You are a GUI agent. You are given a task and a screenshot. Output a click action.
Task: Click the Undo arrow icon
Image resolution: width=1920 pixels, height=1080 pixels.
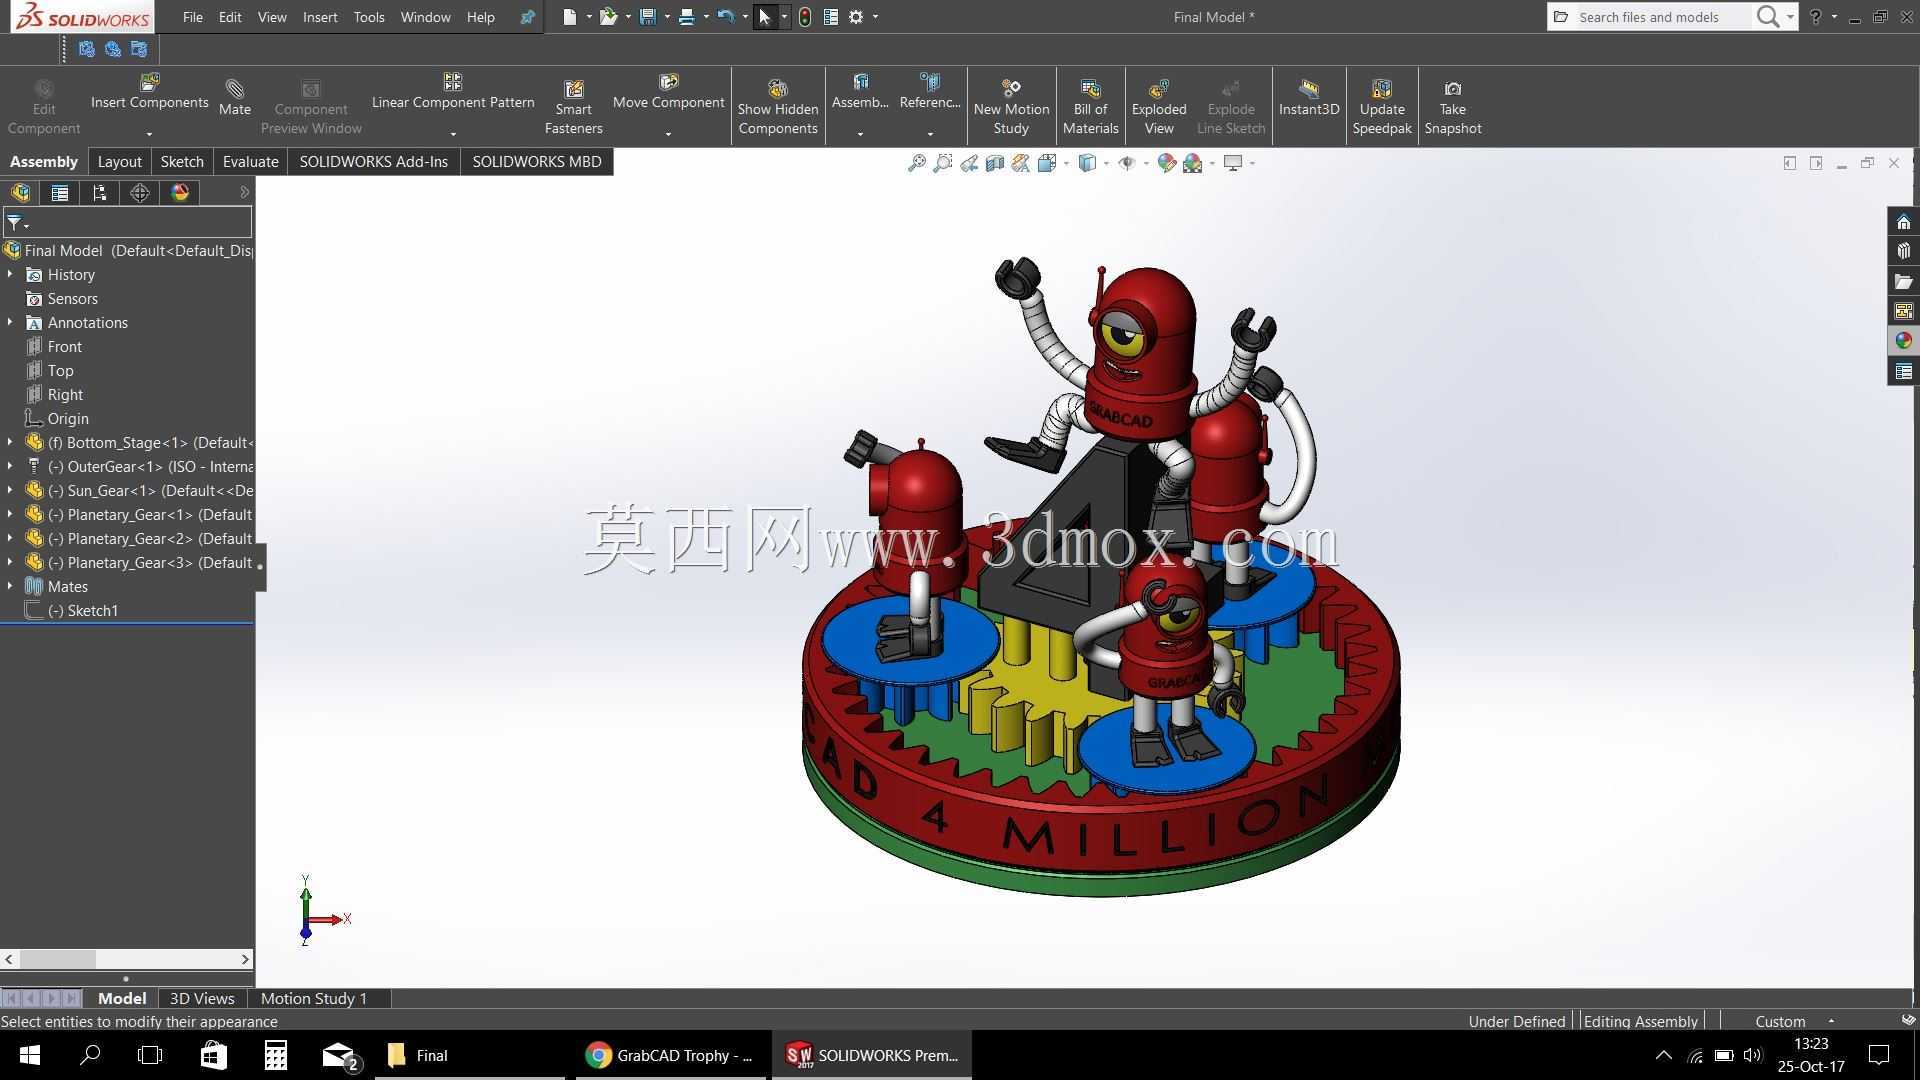point(726,17)
